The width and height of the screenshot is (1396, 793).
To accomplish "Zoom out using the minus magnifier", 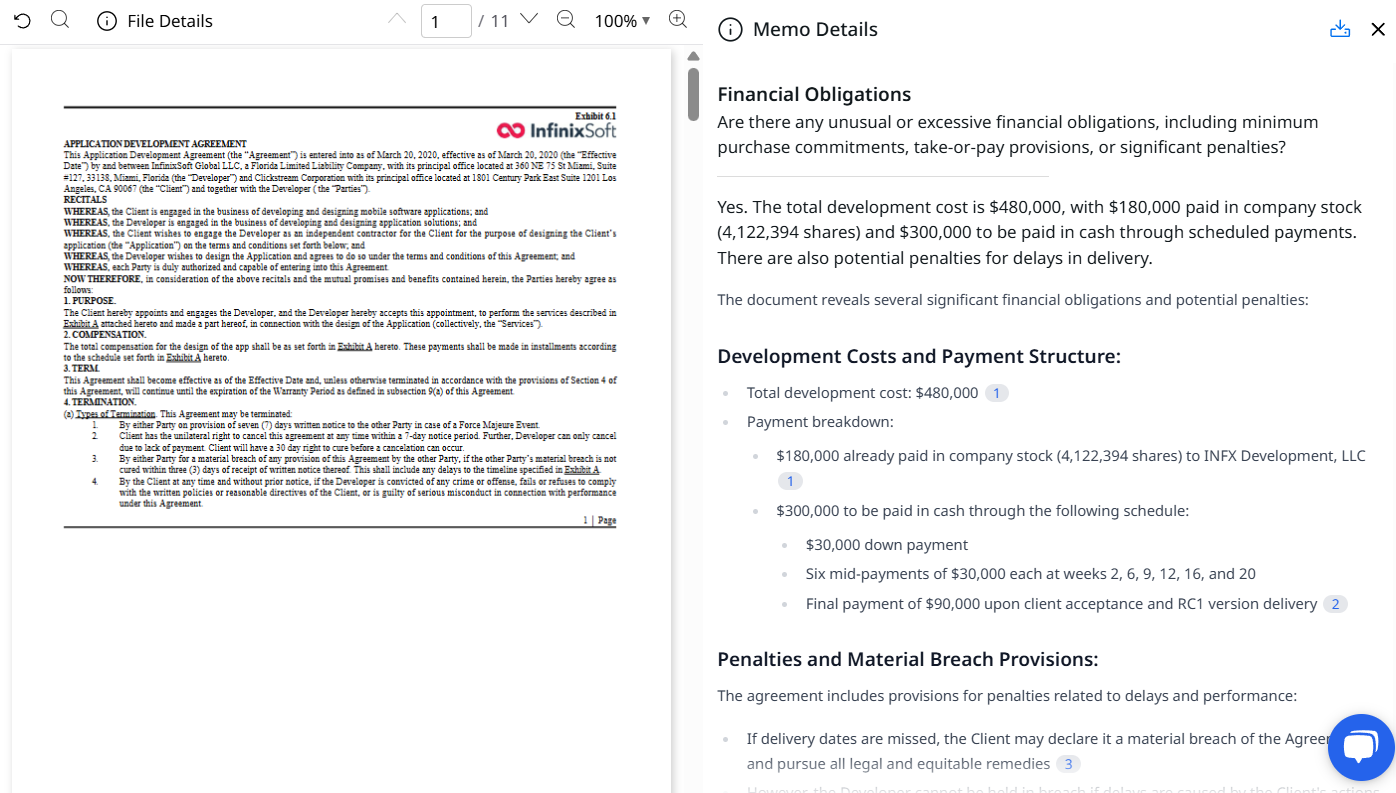I will (x=566, y=20).
